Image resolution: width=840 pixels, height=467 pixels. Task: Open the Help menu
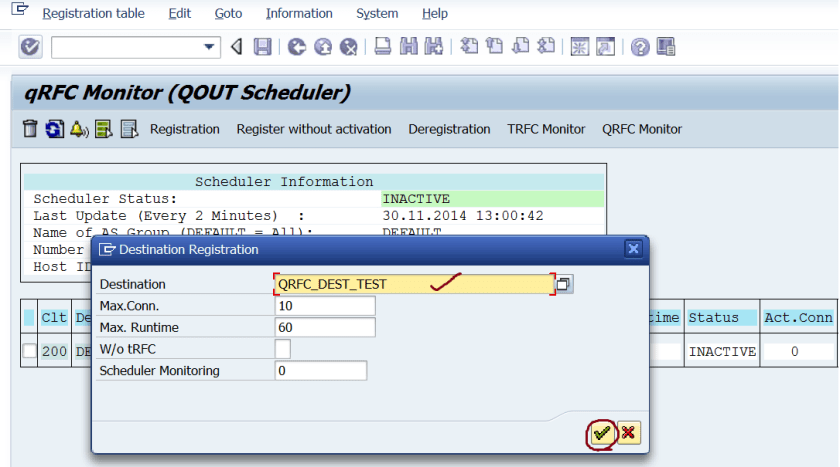coord(434,13)
